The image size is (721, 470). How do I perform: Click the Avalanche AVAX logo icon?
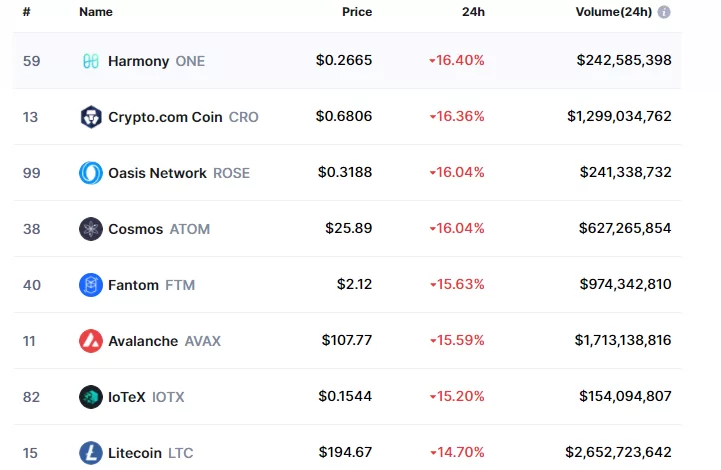(91, 341)
